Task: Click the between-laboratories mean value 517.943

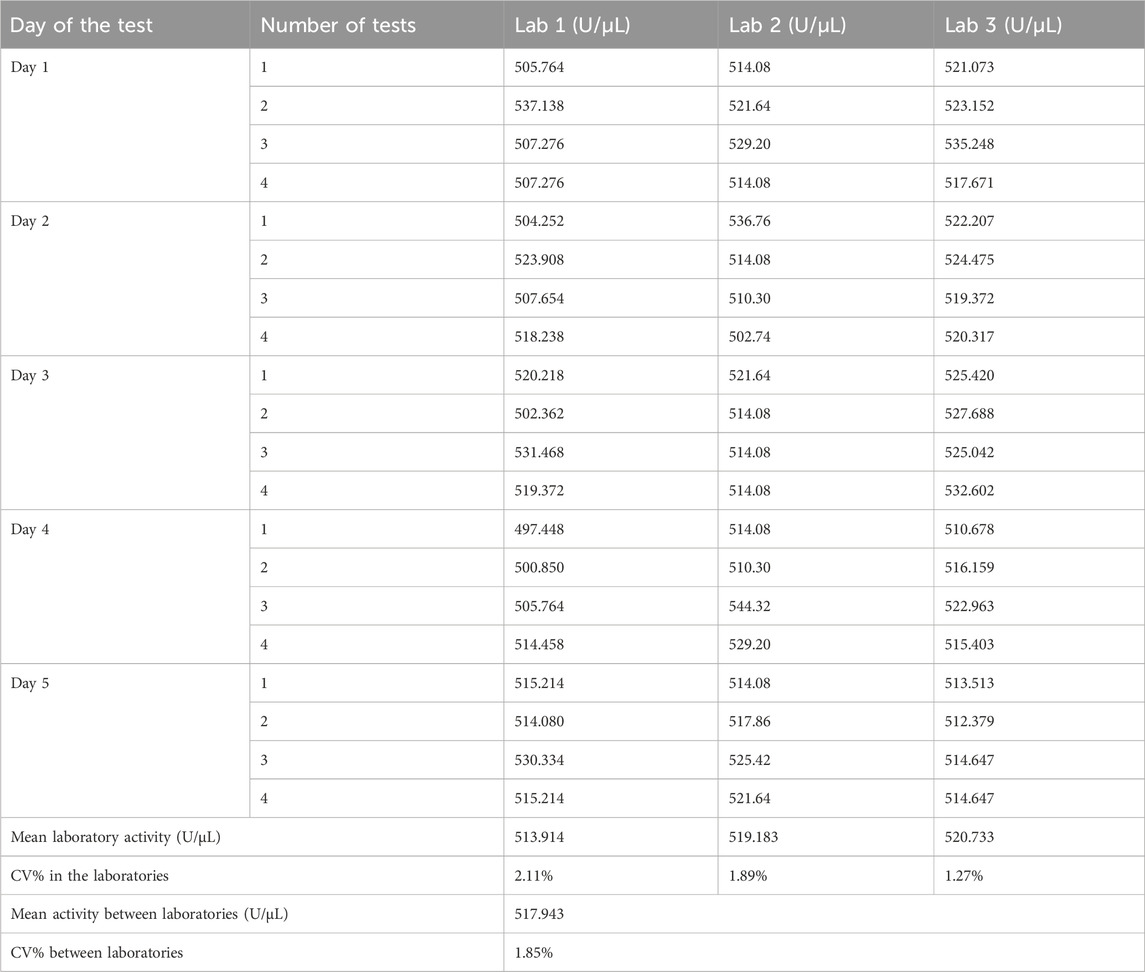Action: 541,914
